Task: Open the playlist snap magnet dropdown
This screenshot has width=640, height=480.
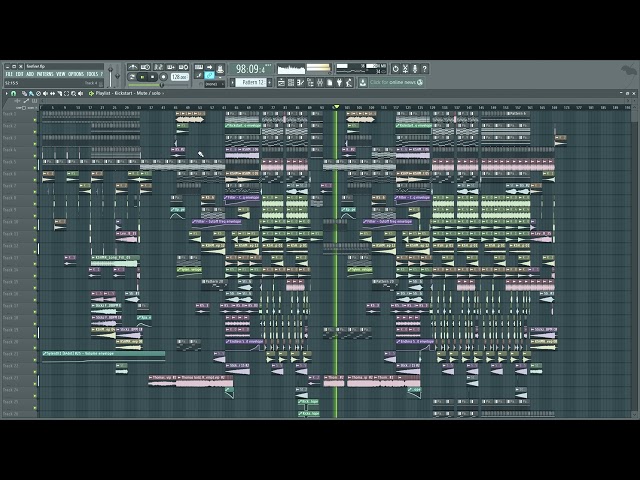Action: pos(13,93)
